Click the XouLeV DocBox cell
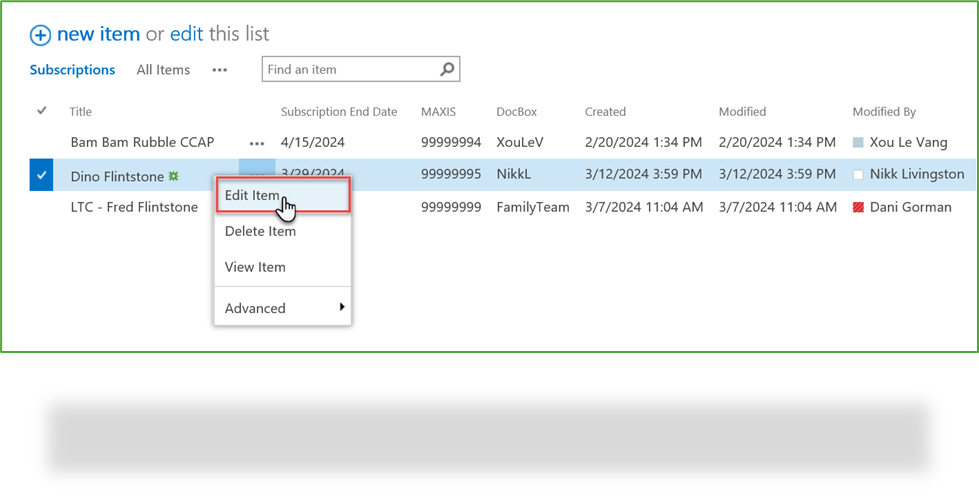The image size is (979, 497). click(x=520, y=143)
